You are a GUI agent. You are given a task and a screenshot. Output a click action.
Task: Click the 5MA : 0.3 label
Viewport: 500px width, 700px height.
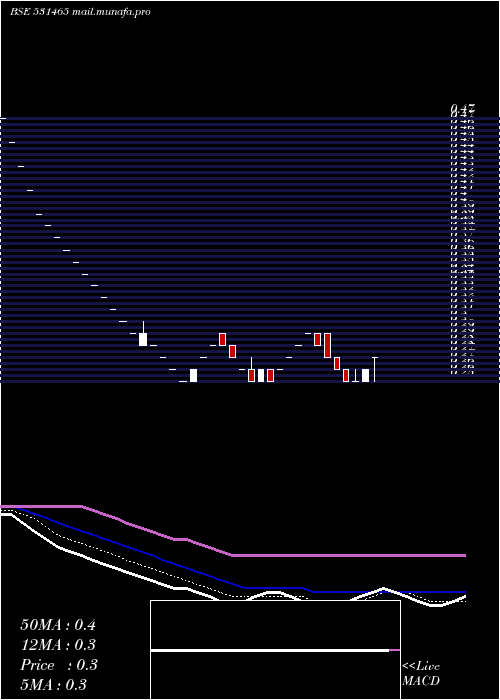[x=54, y=685]
